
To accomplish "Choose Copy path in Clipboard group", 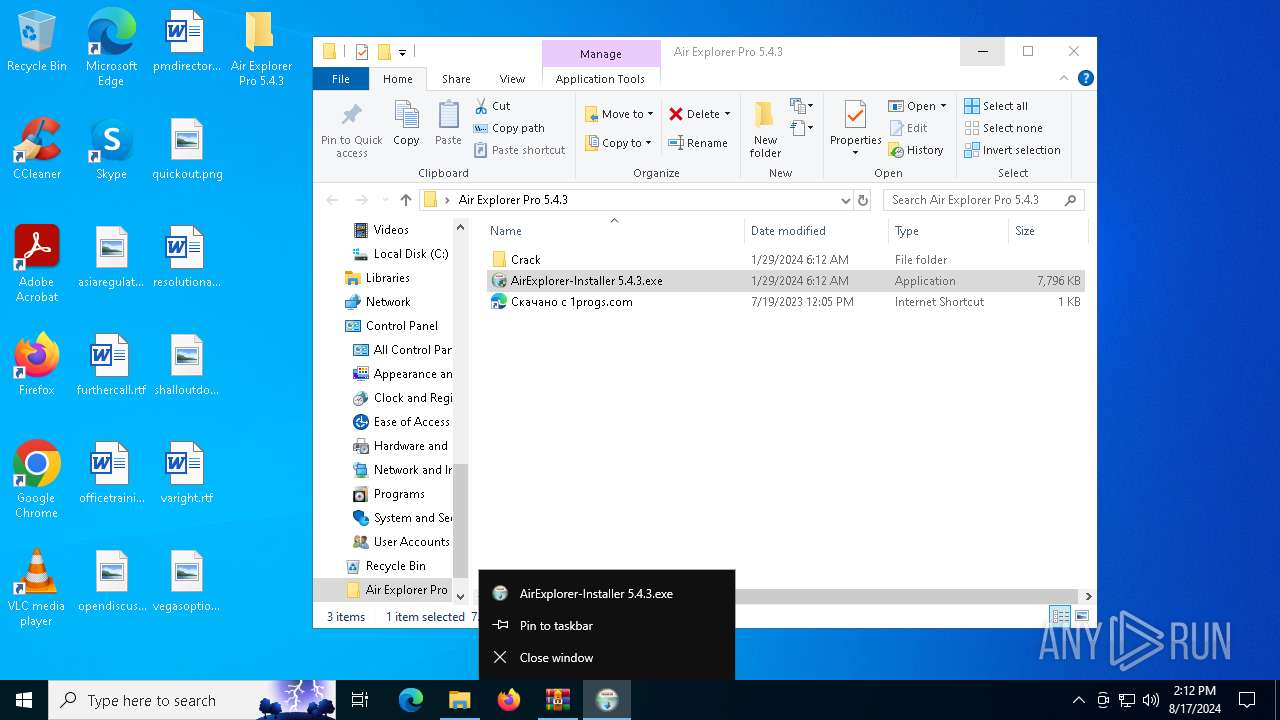I will coord(509,128).
